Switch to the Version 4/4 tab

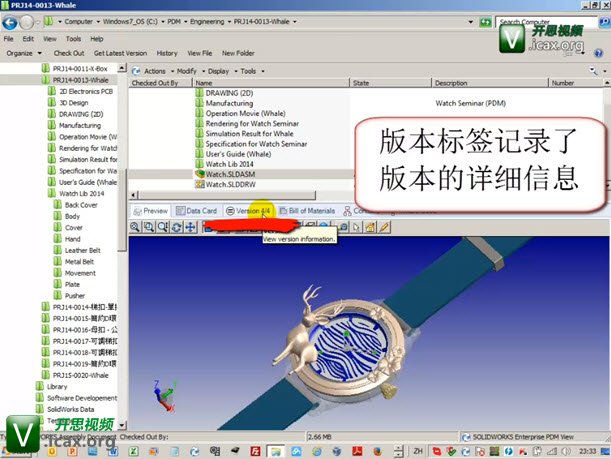pos(248,211)
